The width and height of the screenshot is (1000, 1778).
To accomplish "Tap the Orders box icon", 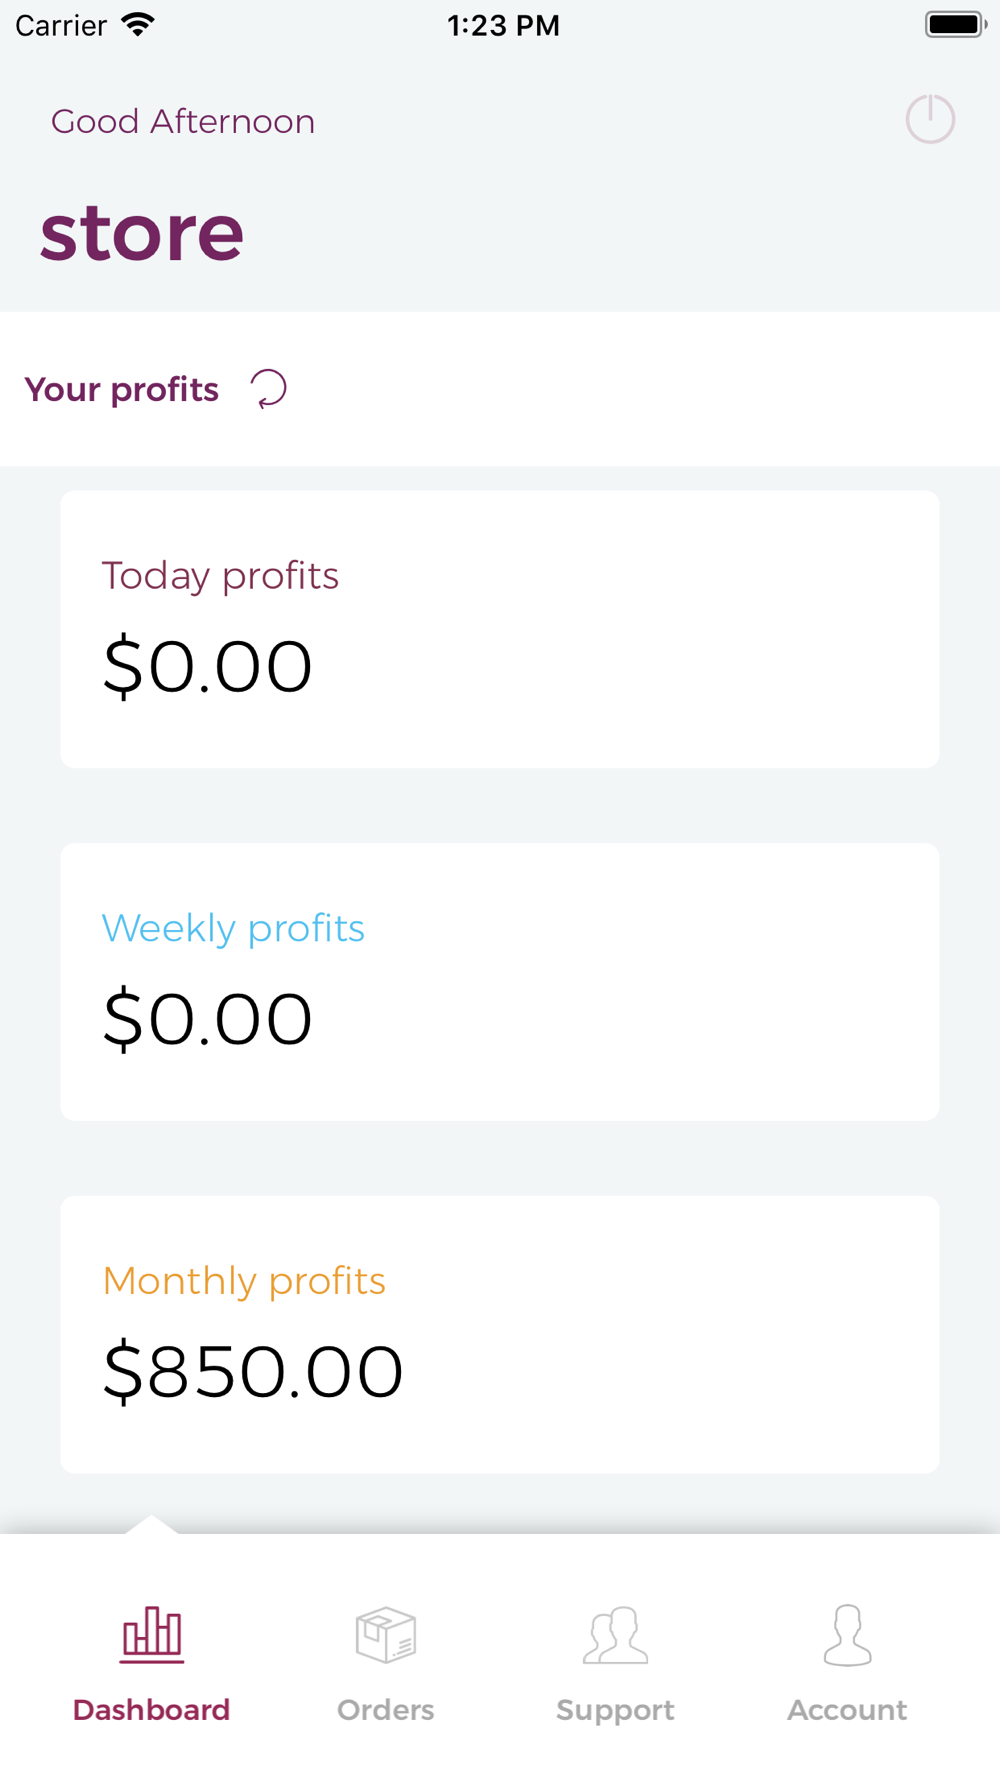I will pos(386,1635).
